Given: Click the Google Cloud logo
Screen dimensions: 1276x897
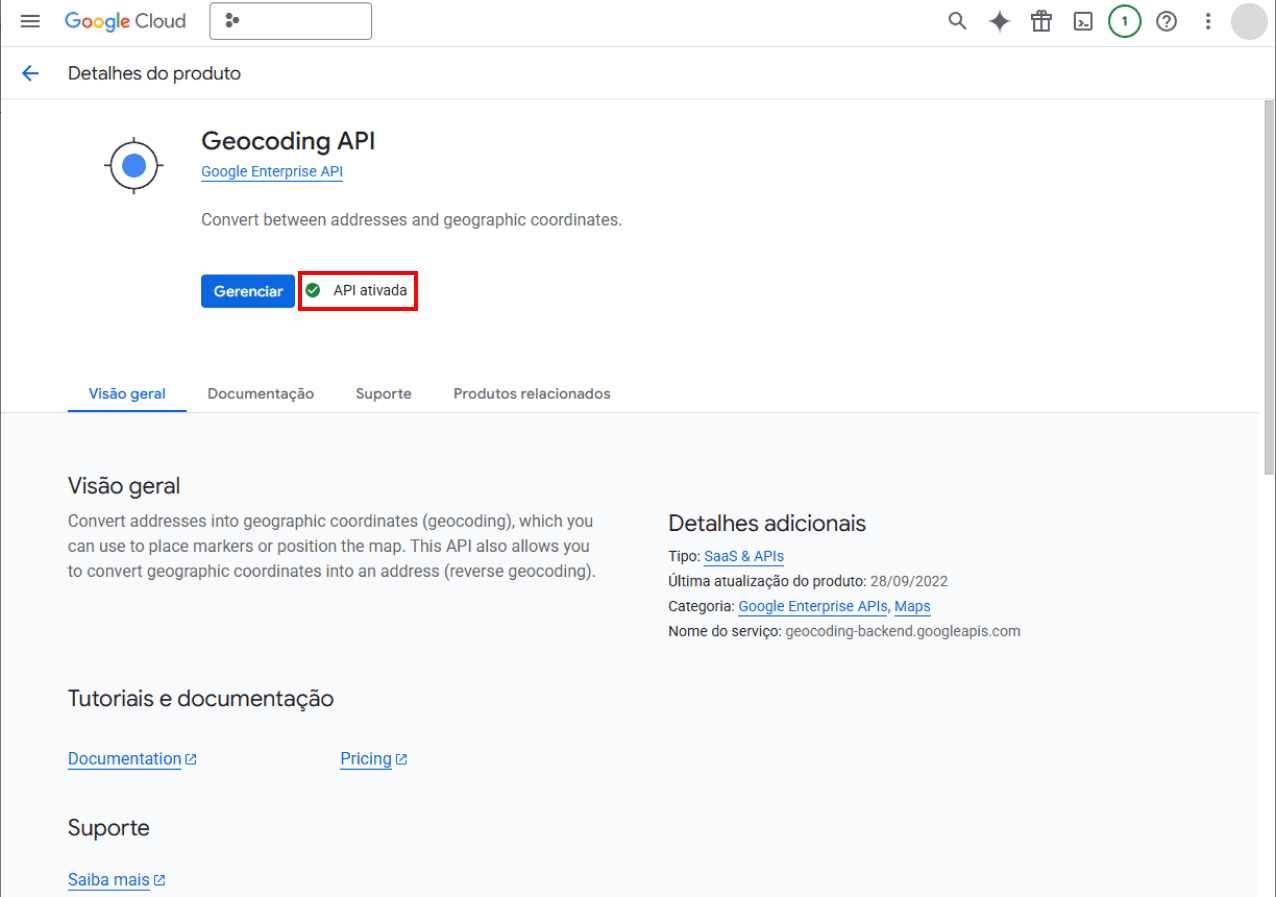Looking at the screenshot, I should pos(125,21).
